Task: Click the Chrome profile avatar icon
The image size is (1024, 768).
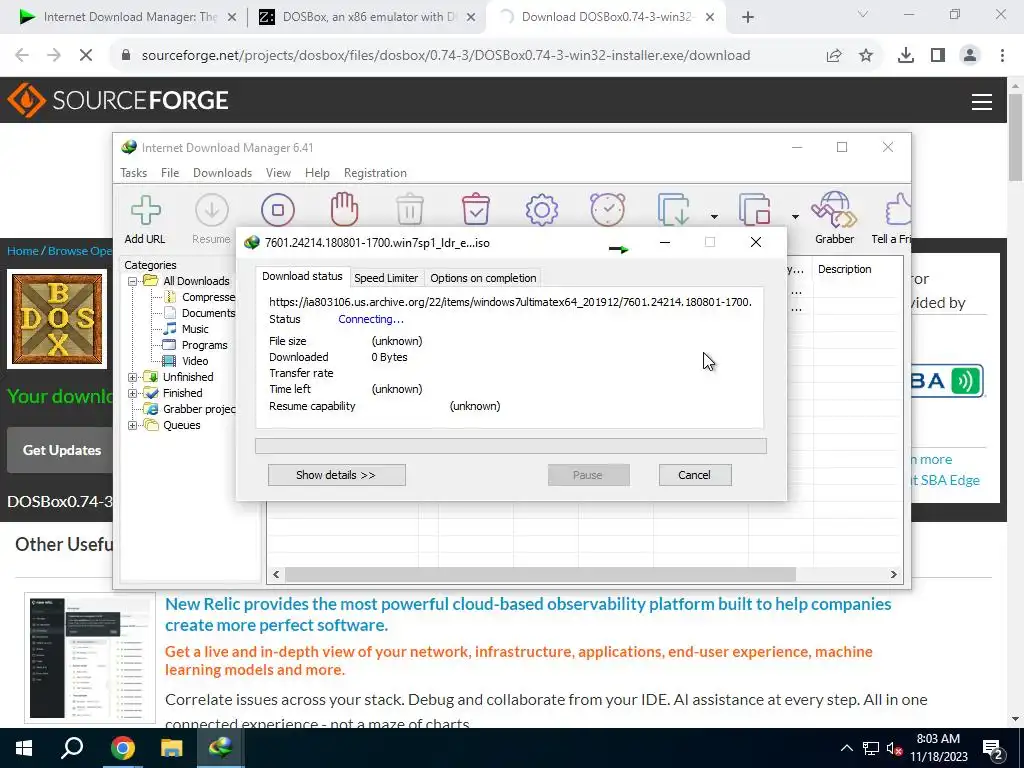Action: click(970, 56)
